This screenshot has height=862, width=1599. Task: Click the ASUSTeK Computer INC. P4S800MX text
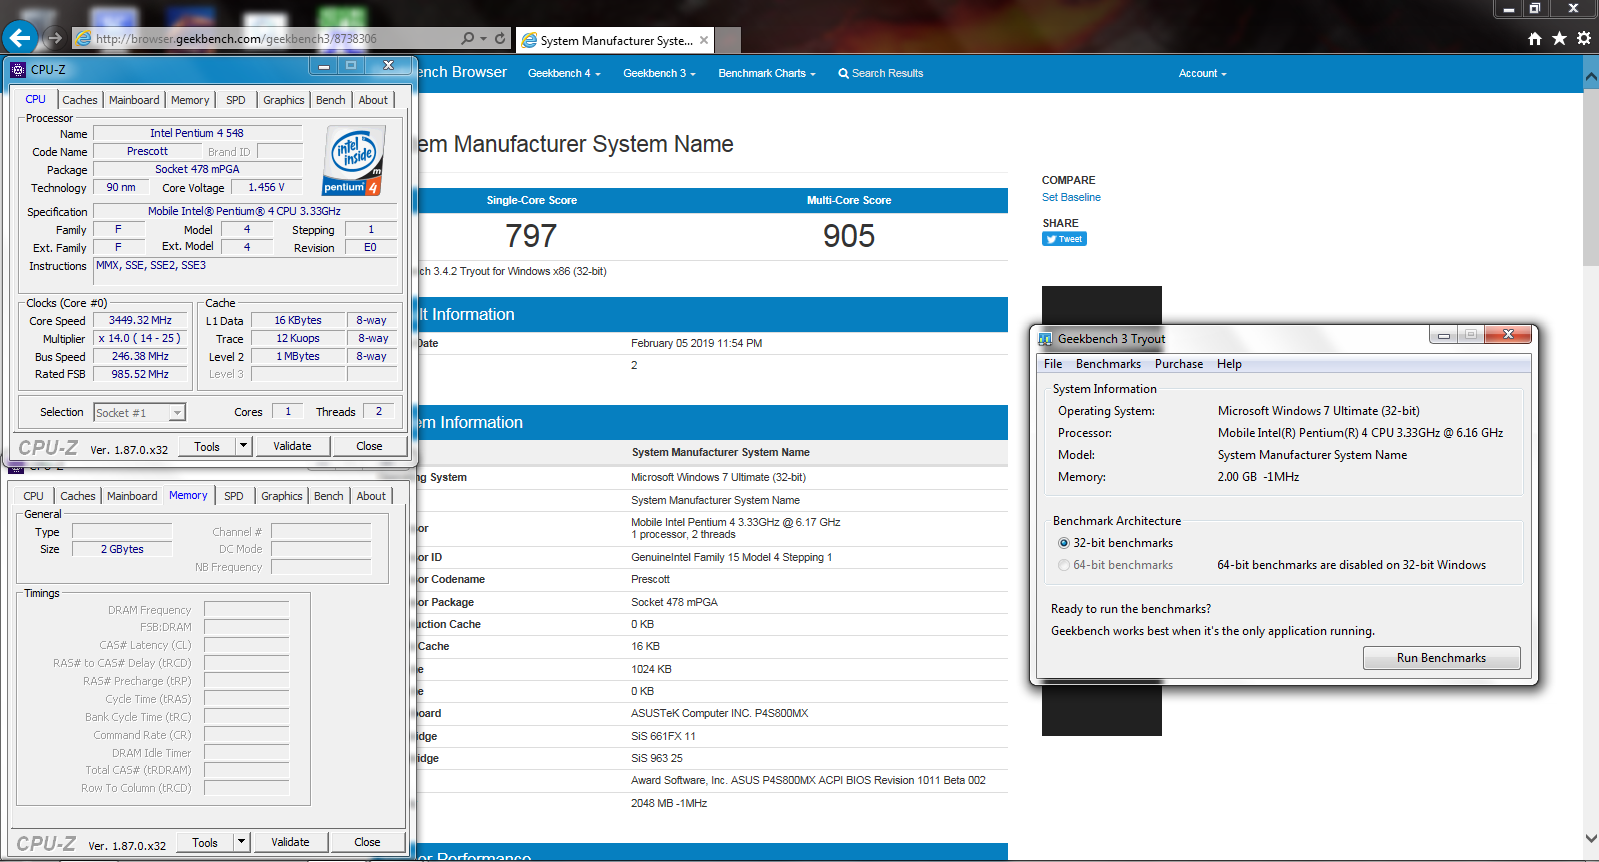720,713
